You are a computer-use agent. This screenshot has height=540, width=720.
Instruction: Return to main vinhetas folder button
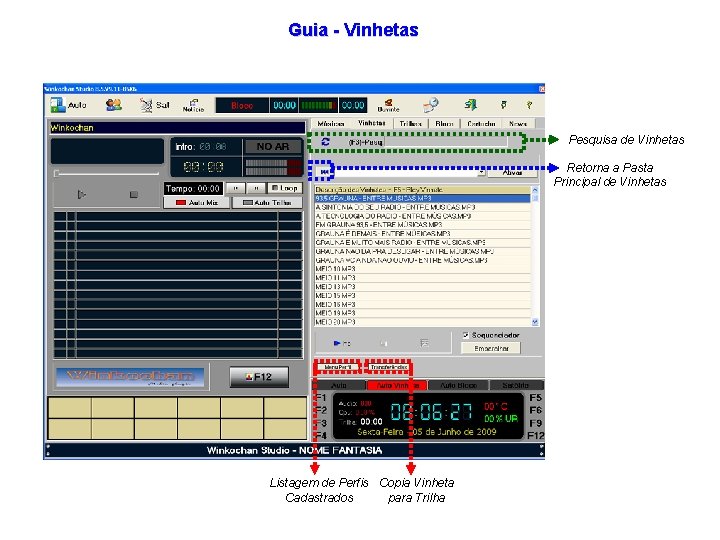[324, 172]
